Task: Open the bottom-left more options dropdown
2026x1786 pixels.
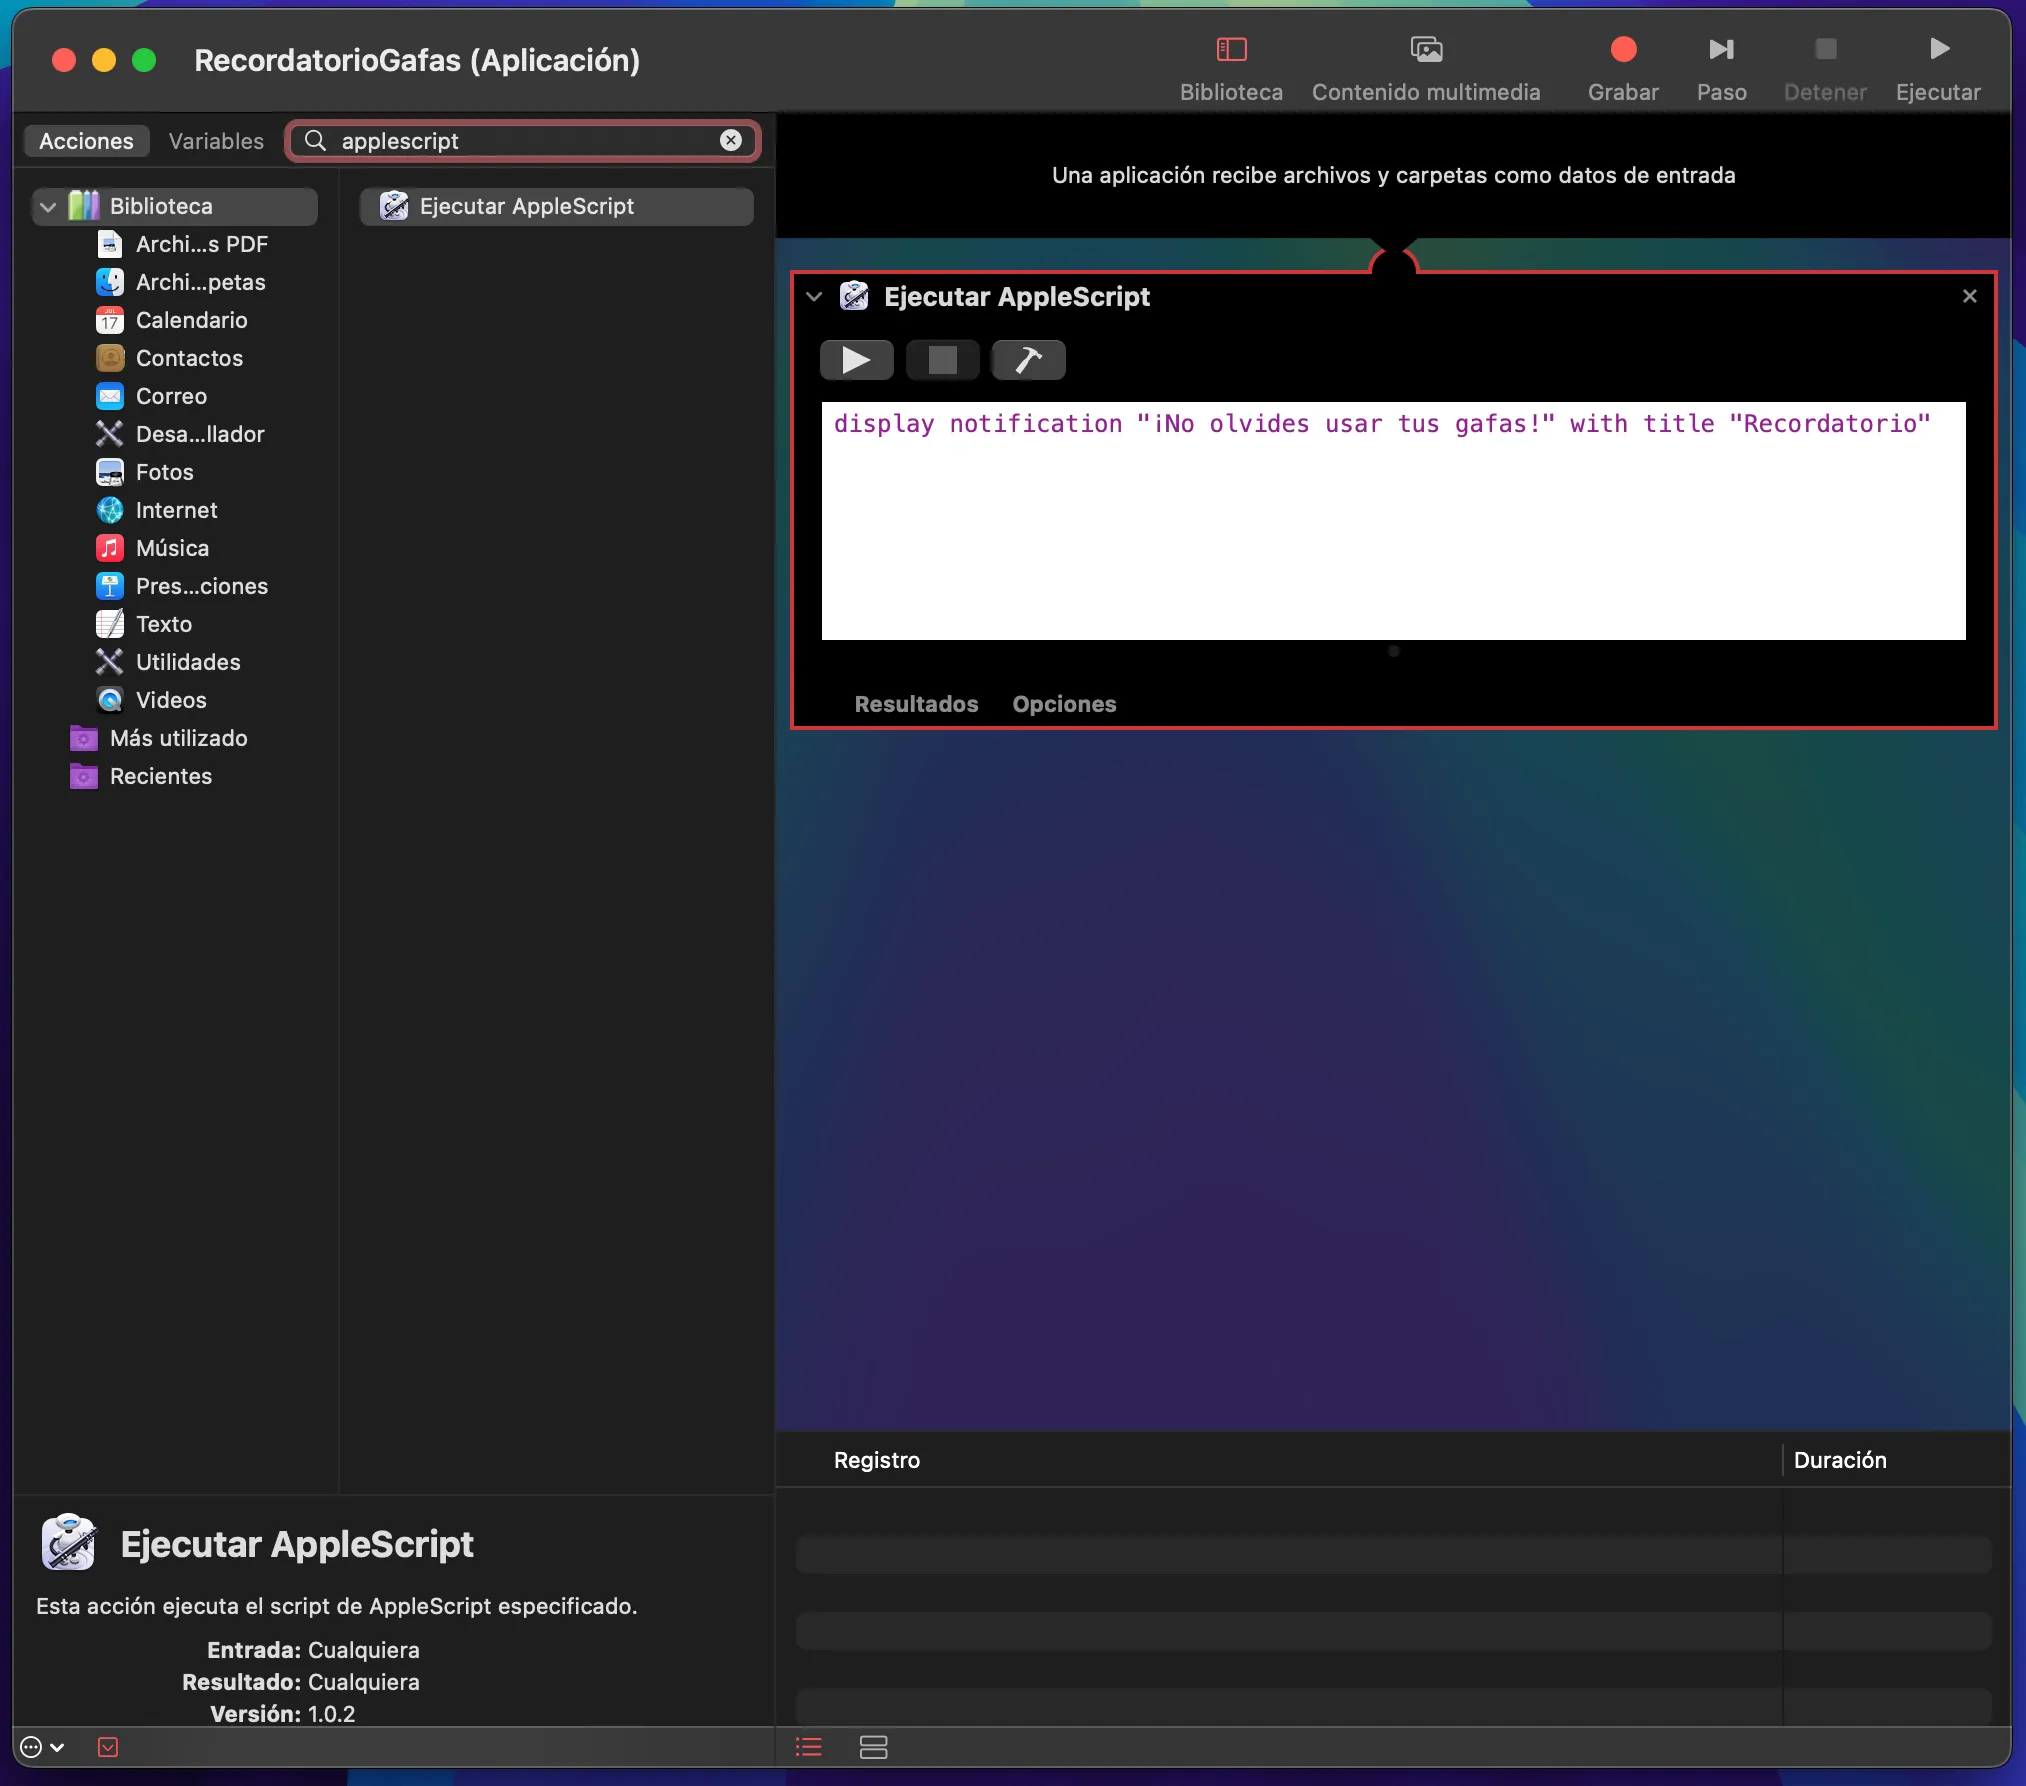Action: 42,1747
